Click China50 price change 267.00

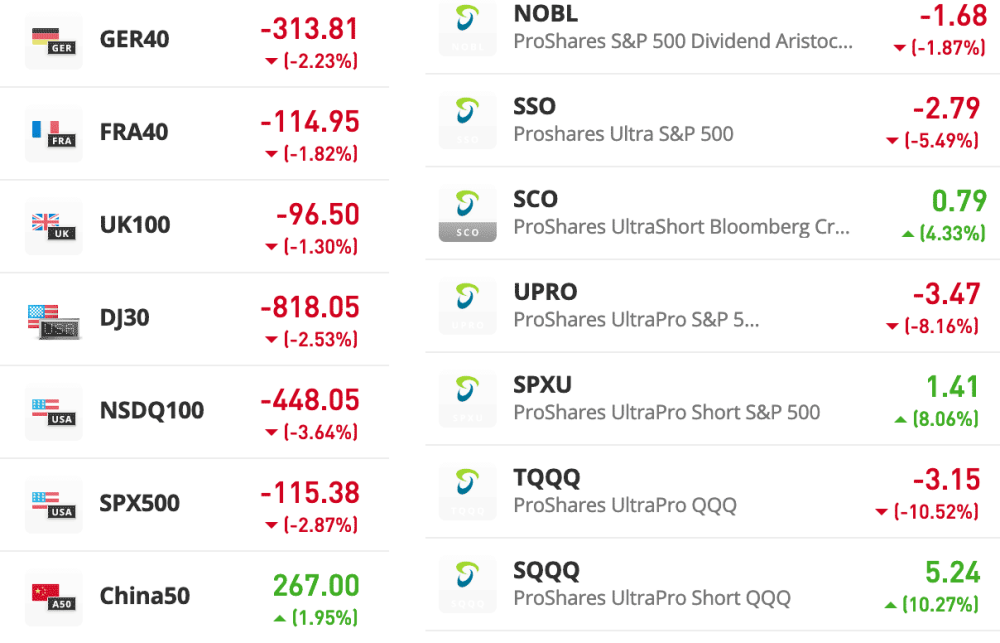(x=315, y=586)
